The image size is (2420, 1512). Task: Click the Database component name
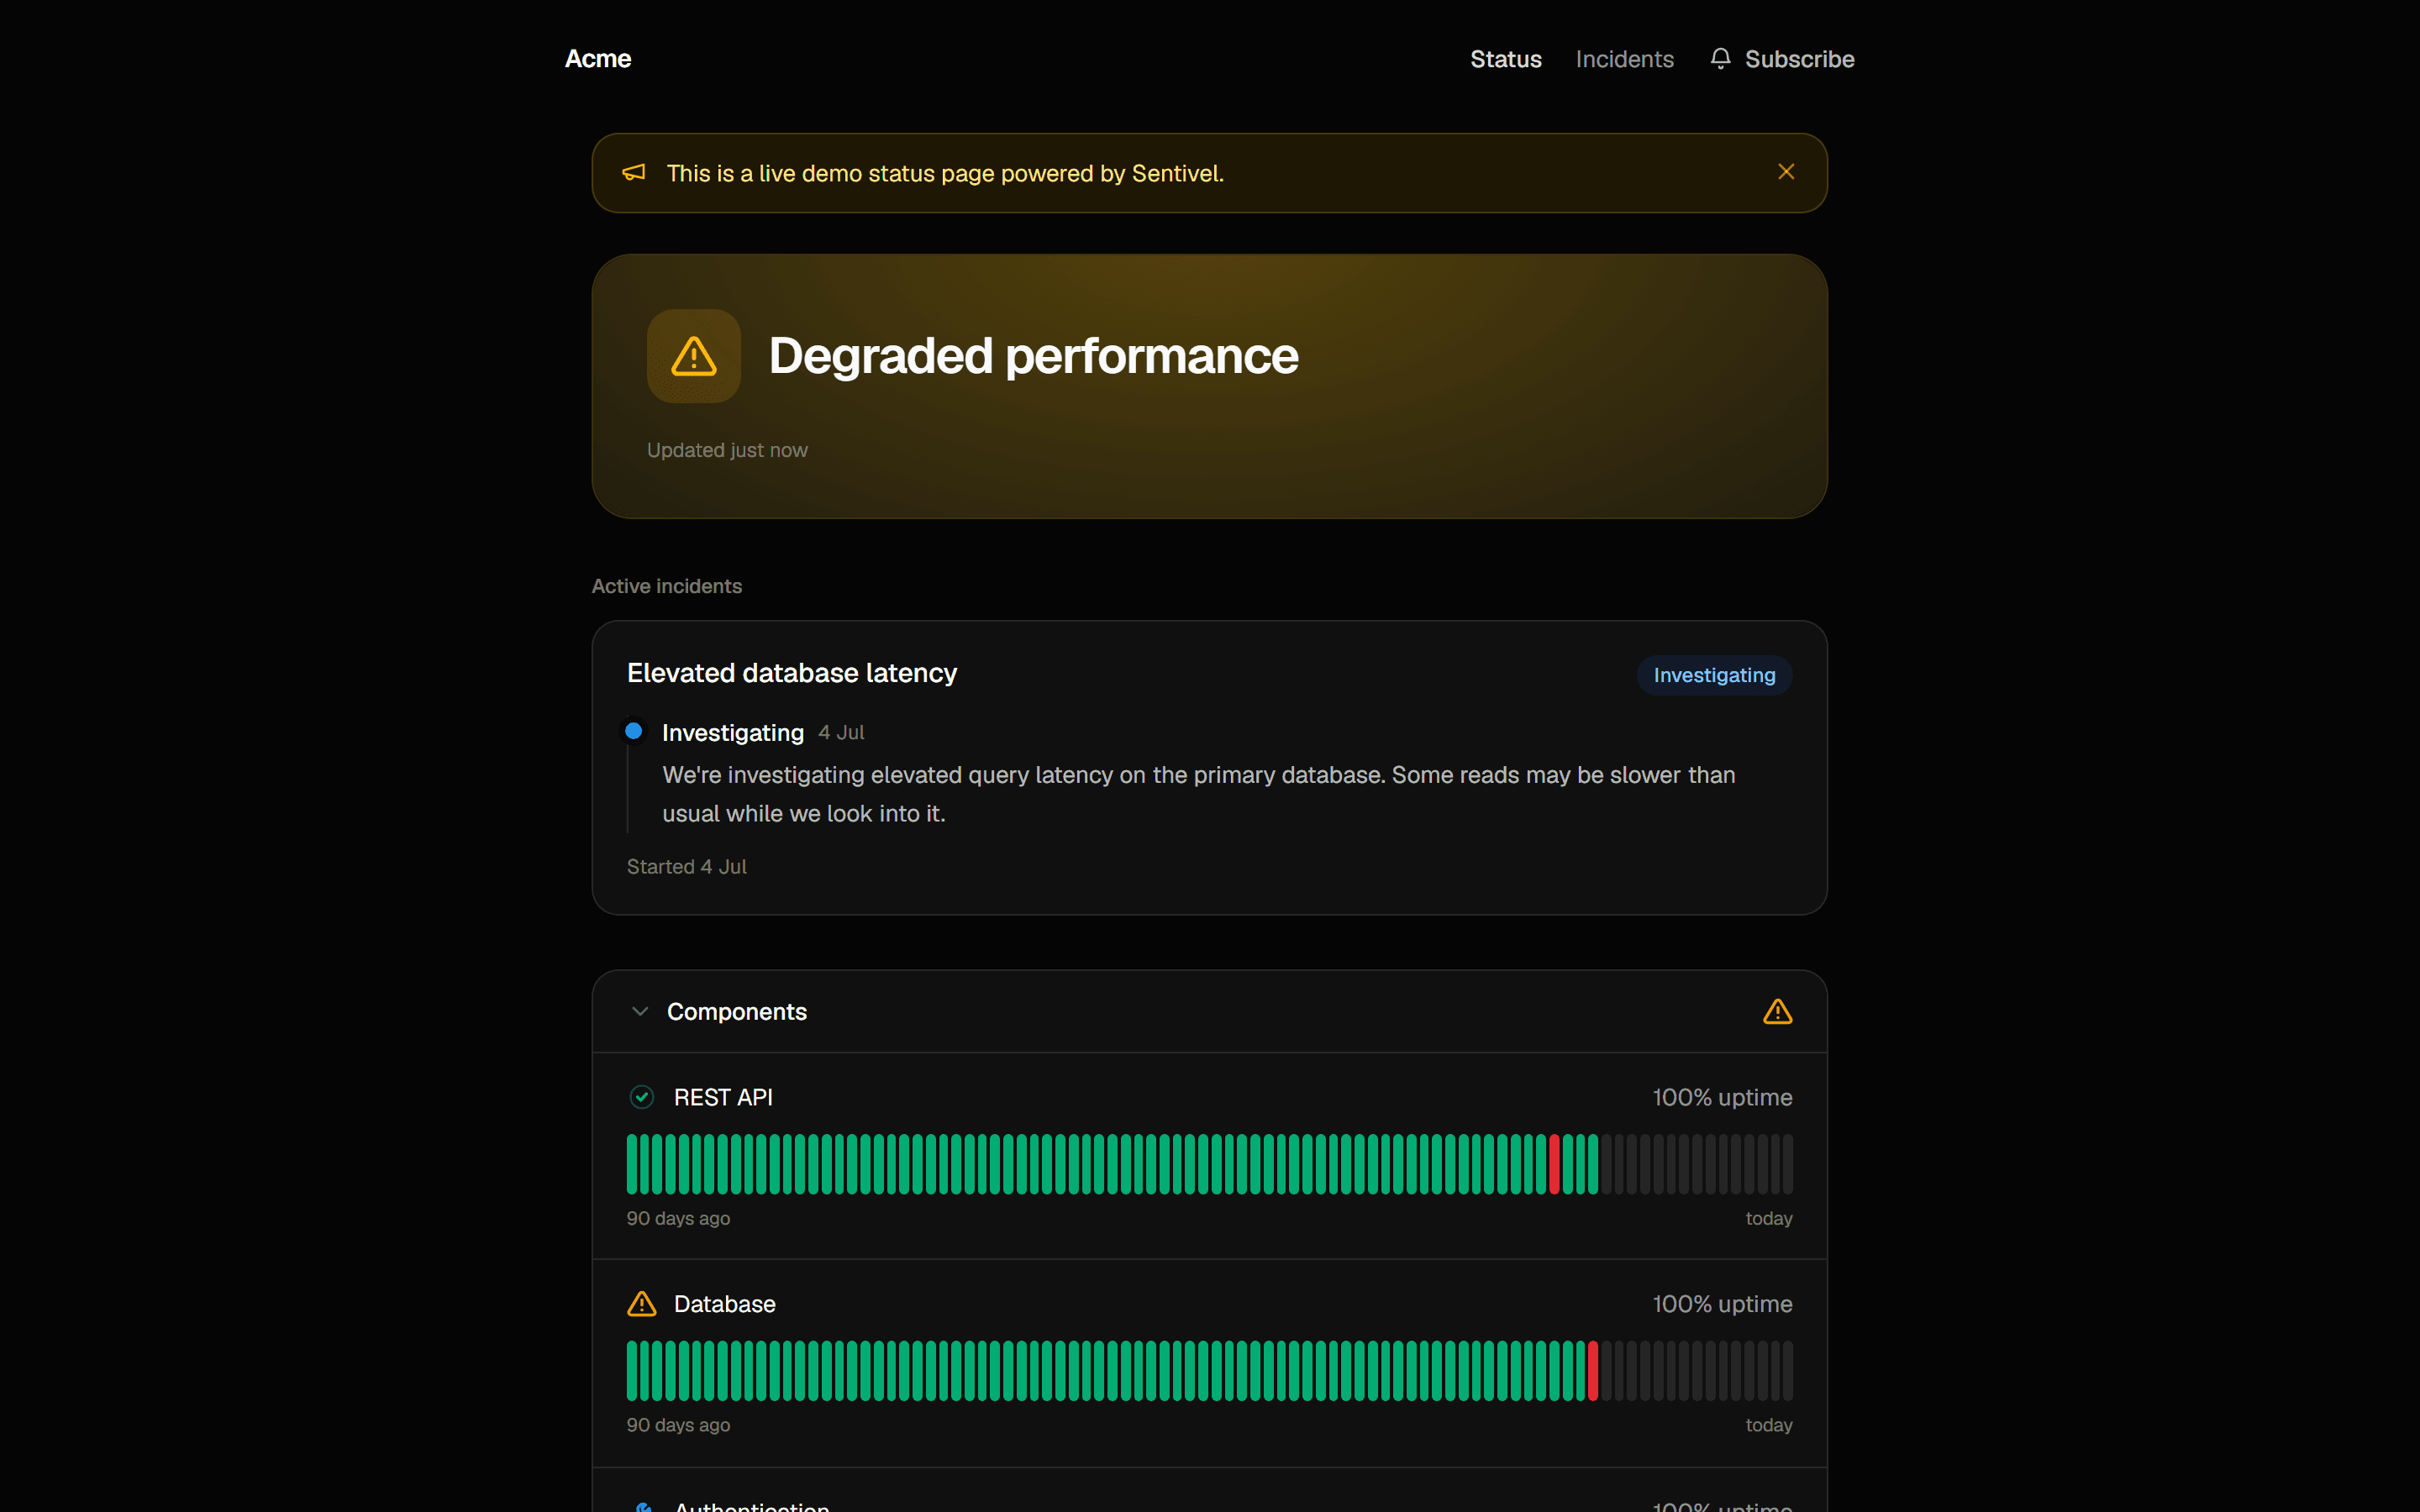[x=725, y=1304]
